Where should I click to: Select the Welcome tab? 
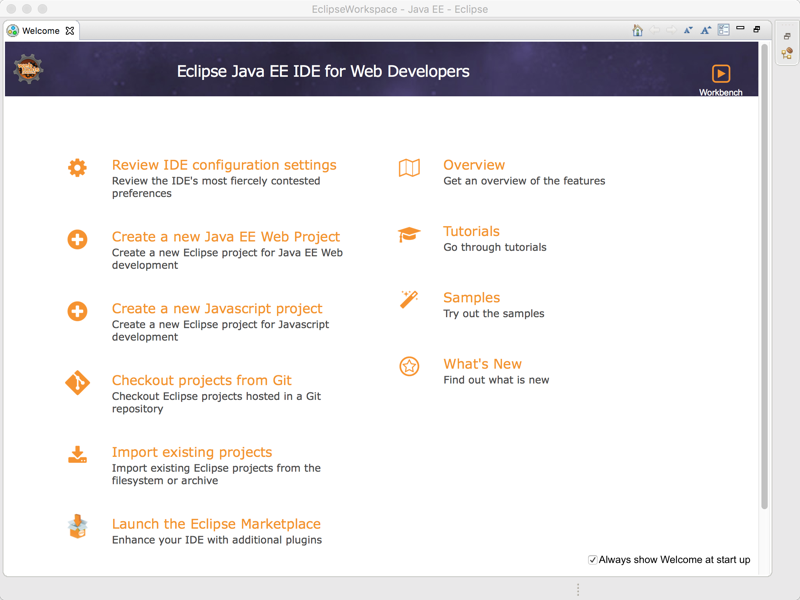[x=41, y=31]
